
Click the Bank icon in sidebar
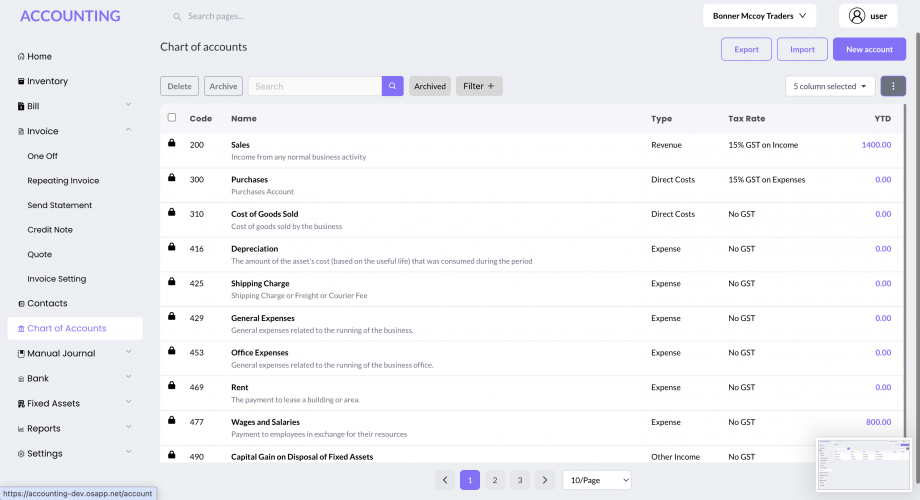point(21,379)
